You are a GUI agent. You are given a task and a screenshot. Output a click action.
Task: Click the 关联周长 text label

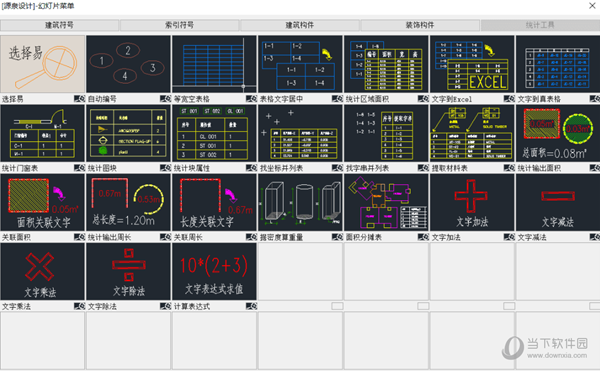[188, 238]
